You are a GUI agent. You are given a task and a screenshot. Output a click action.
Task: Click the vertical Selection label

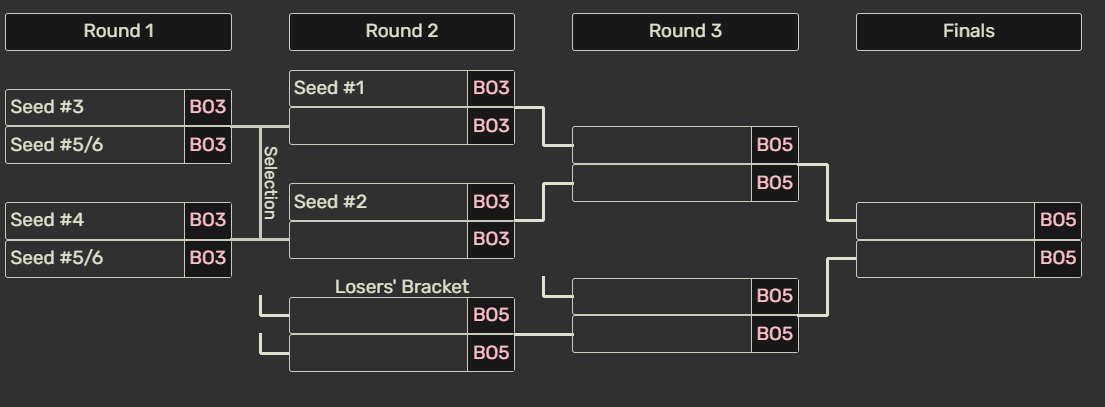pyautogui.click(x=270, y=182)
